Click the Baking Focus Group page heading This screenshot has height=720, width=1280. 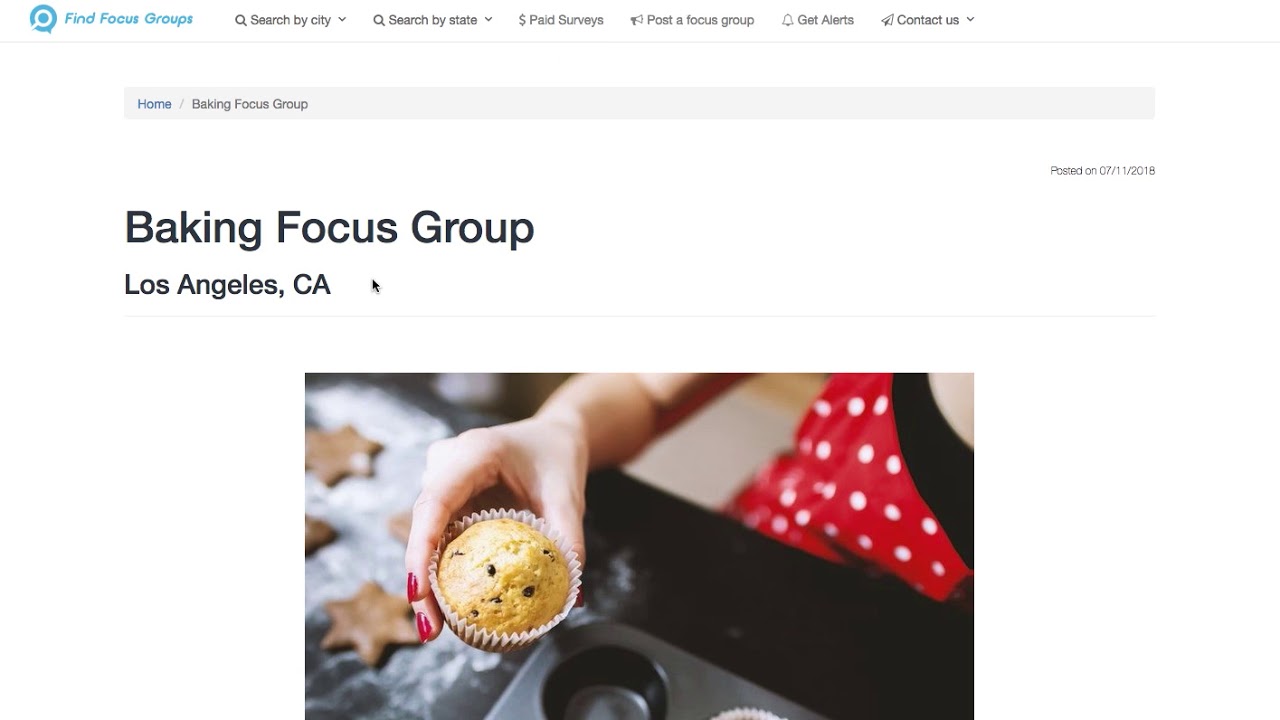(x=329, y=228)
